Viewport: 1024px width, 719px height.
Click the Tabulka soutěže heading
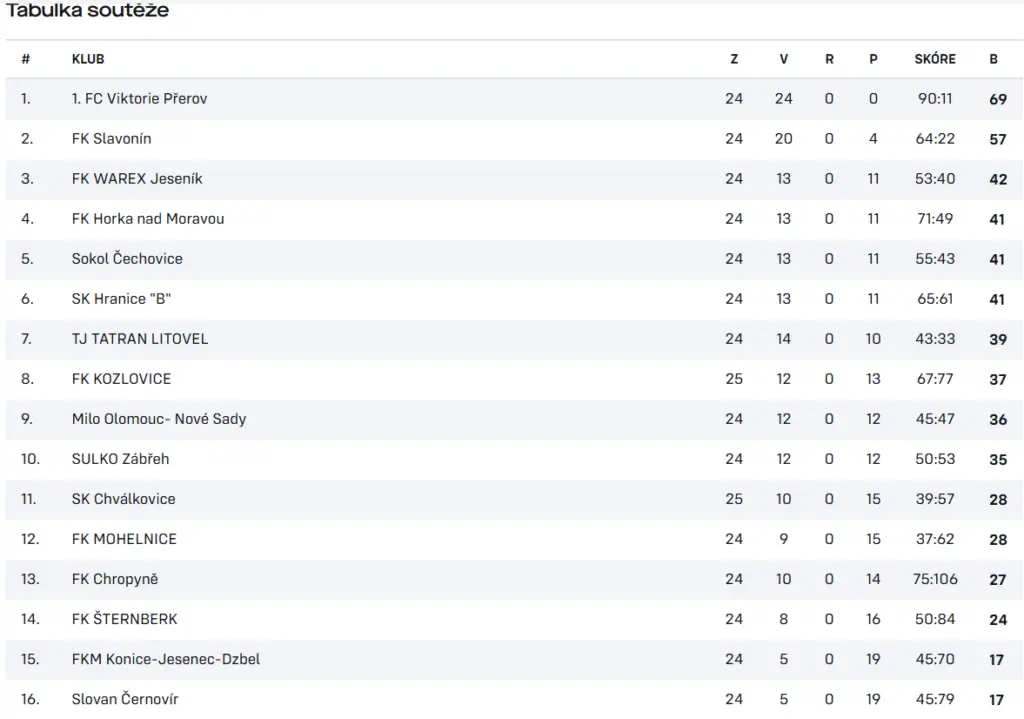tap(88, 11)
